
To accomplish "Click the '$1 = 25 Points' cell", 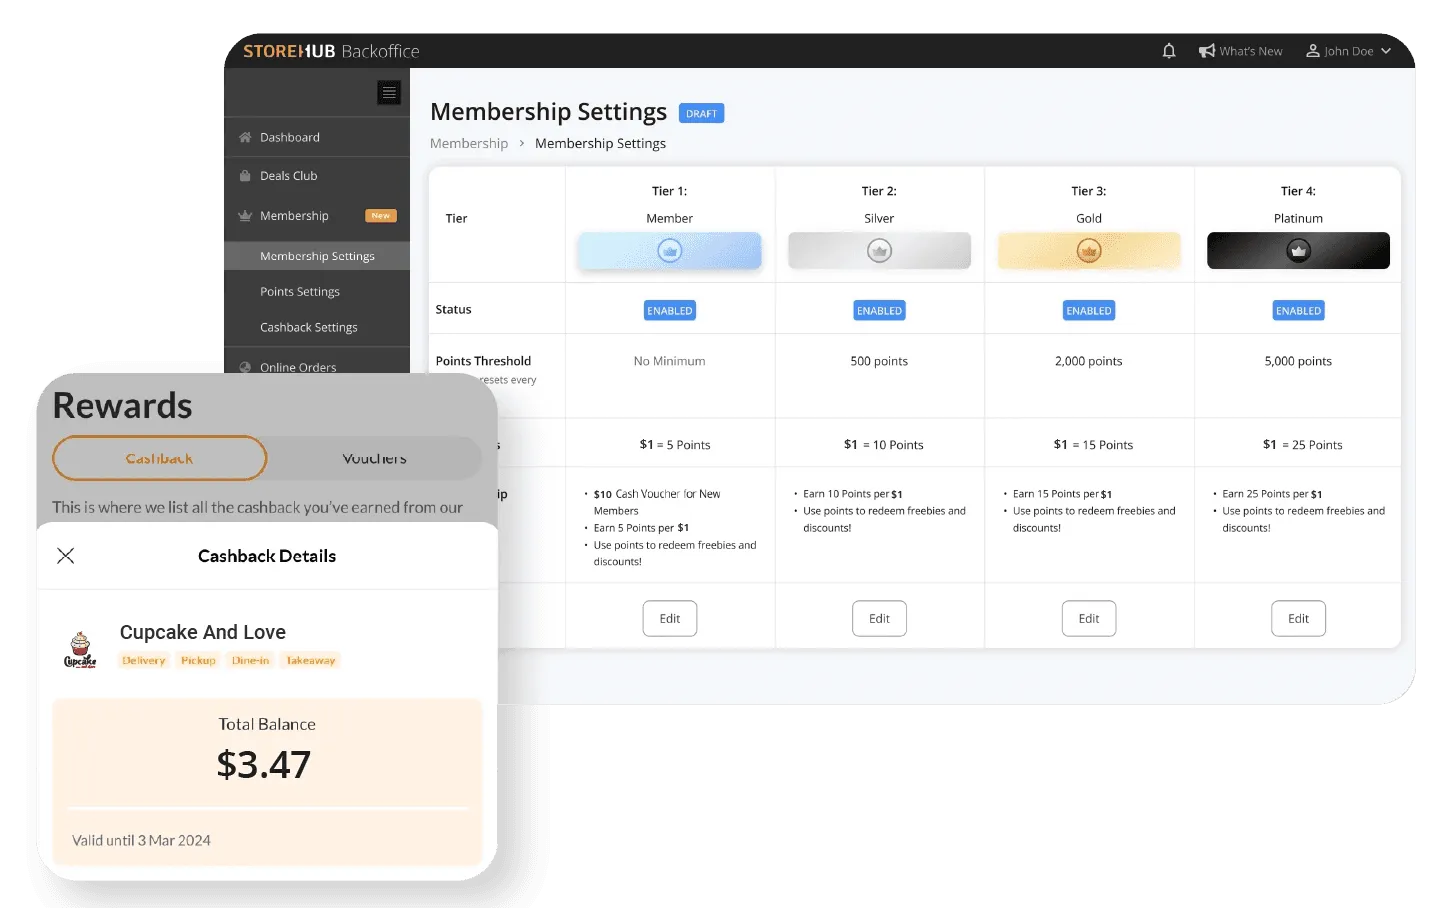I will pos(1303,445).
